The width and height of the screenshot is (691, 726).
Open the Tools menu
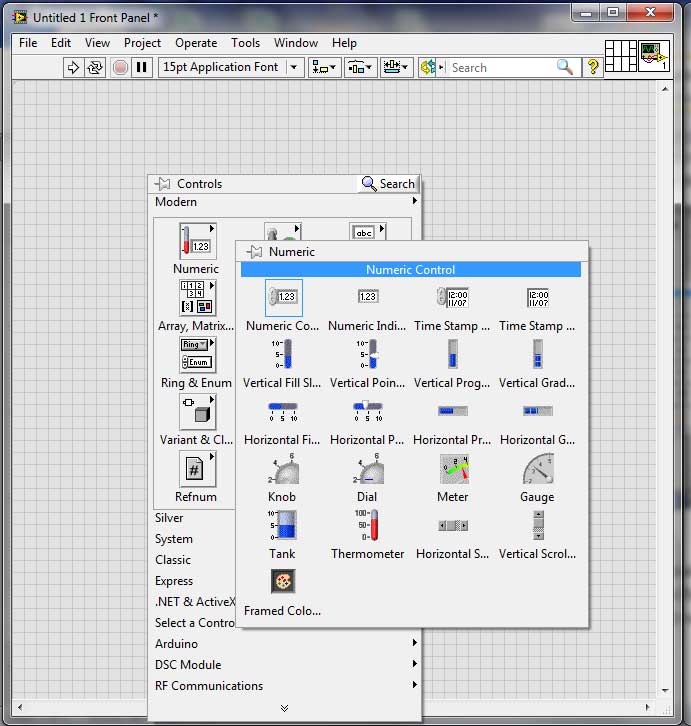245,43
